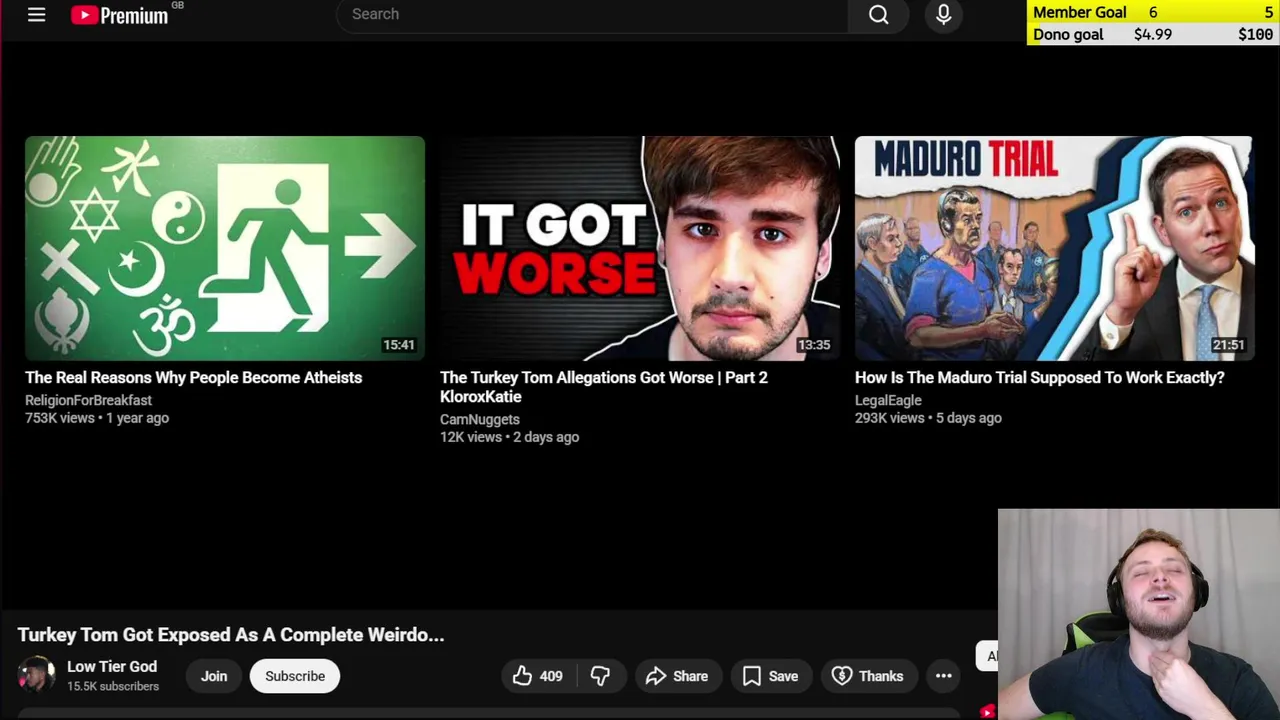The height and width of the screenshot is (720, 1280).
Task: Click the 15:41 duration badge
Action: pyautogui.click(x=398, y=345)
